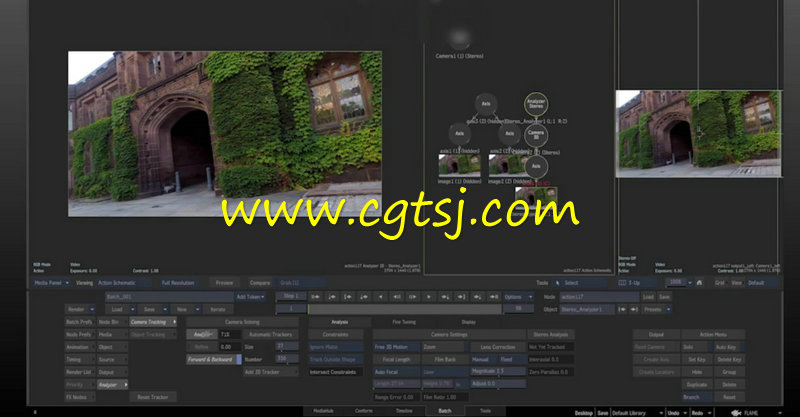Switch to the Timeline tab
This screenshot has width=800, height=417.
pyautogui.click(x=404, y=411)
